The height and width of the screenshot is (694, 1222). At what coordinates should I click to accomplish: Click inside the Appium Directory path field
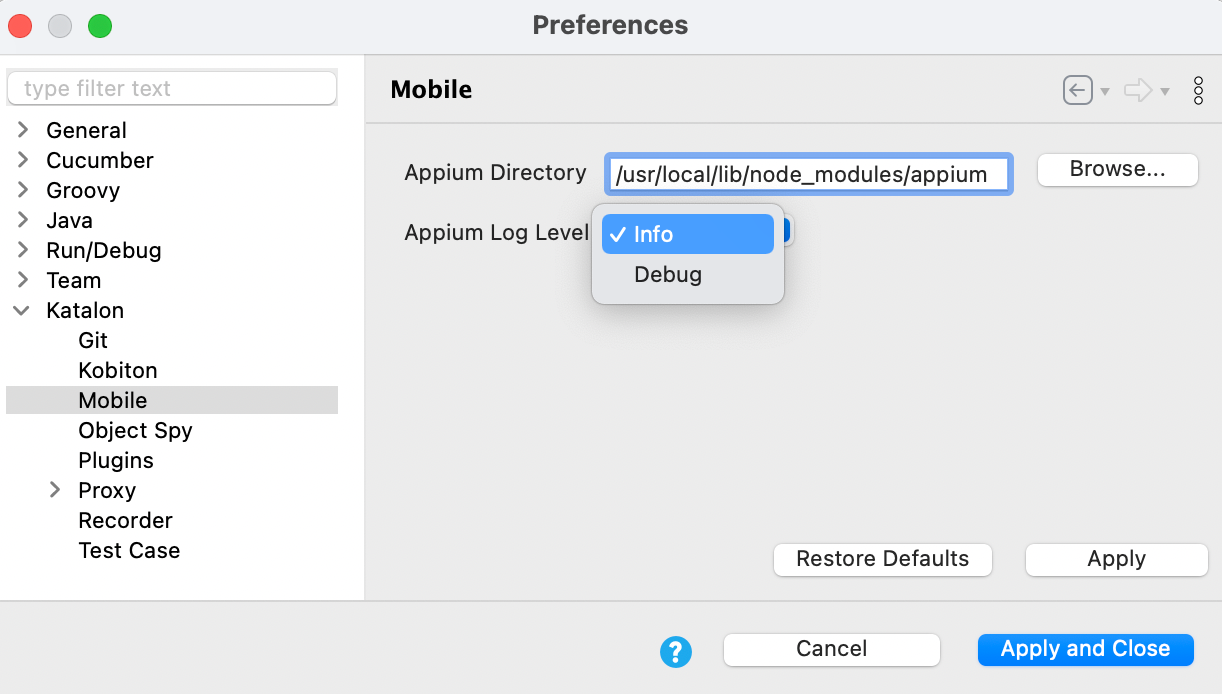click(x=808, y=174)
